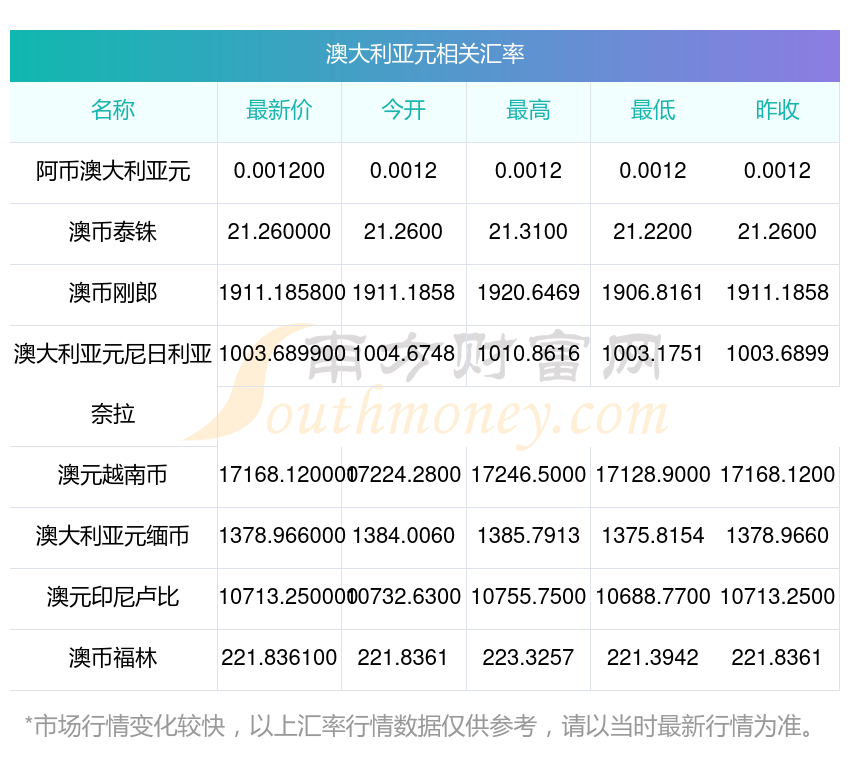Click the value 10688.7700
Screen dimensions: 850x757
(x=653, y=596)
